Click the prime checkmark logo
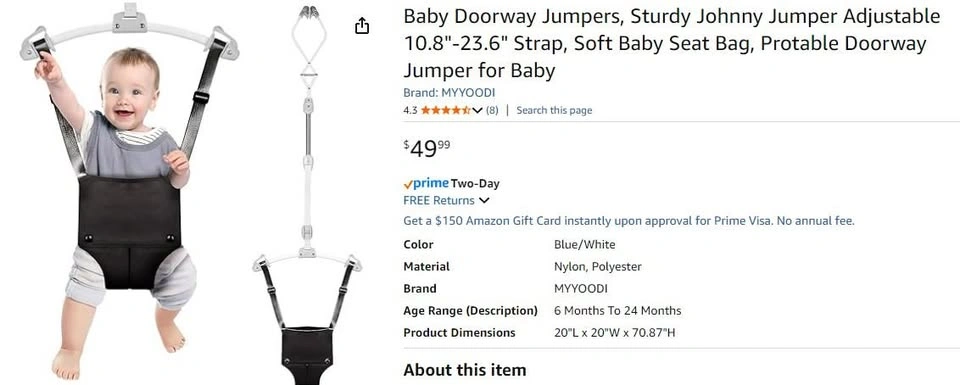This screenshot has width=960, height=385. 426,183
